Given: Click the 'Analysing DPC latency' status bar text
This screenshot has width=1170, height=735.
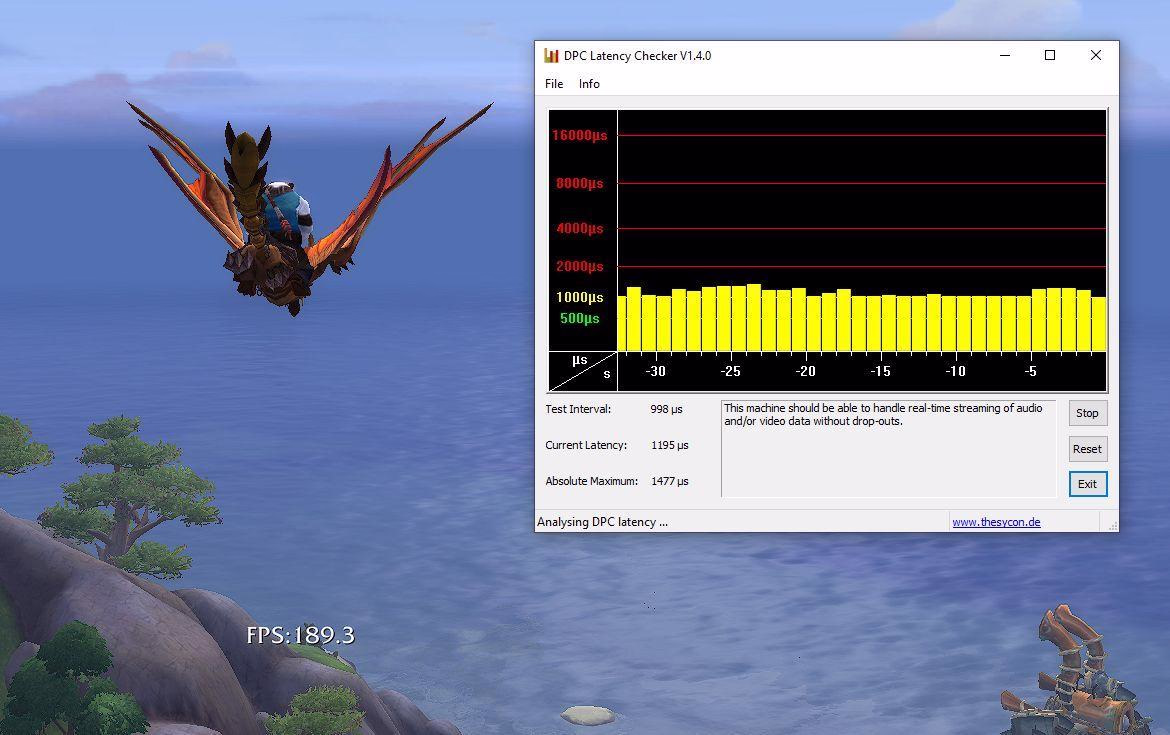Looking at the screenshot, I should (602, 522).
